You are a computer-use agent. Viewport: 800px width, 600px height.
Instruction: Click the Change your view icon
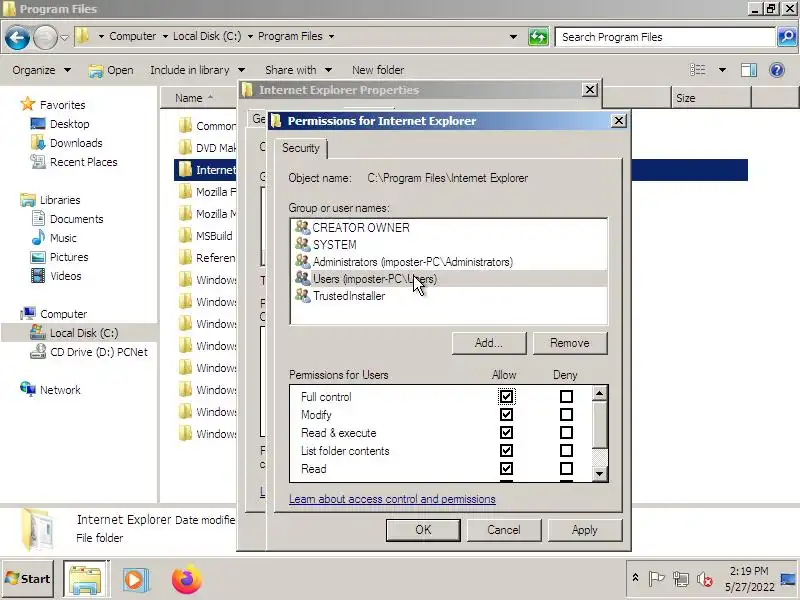697,70
